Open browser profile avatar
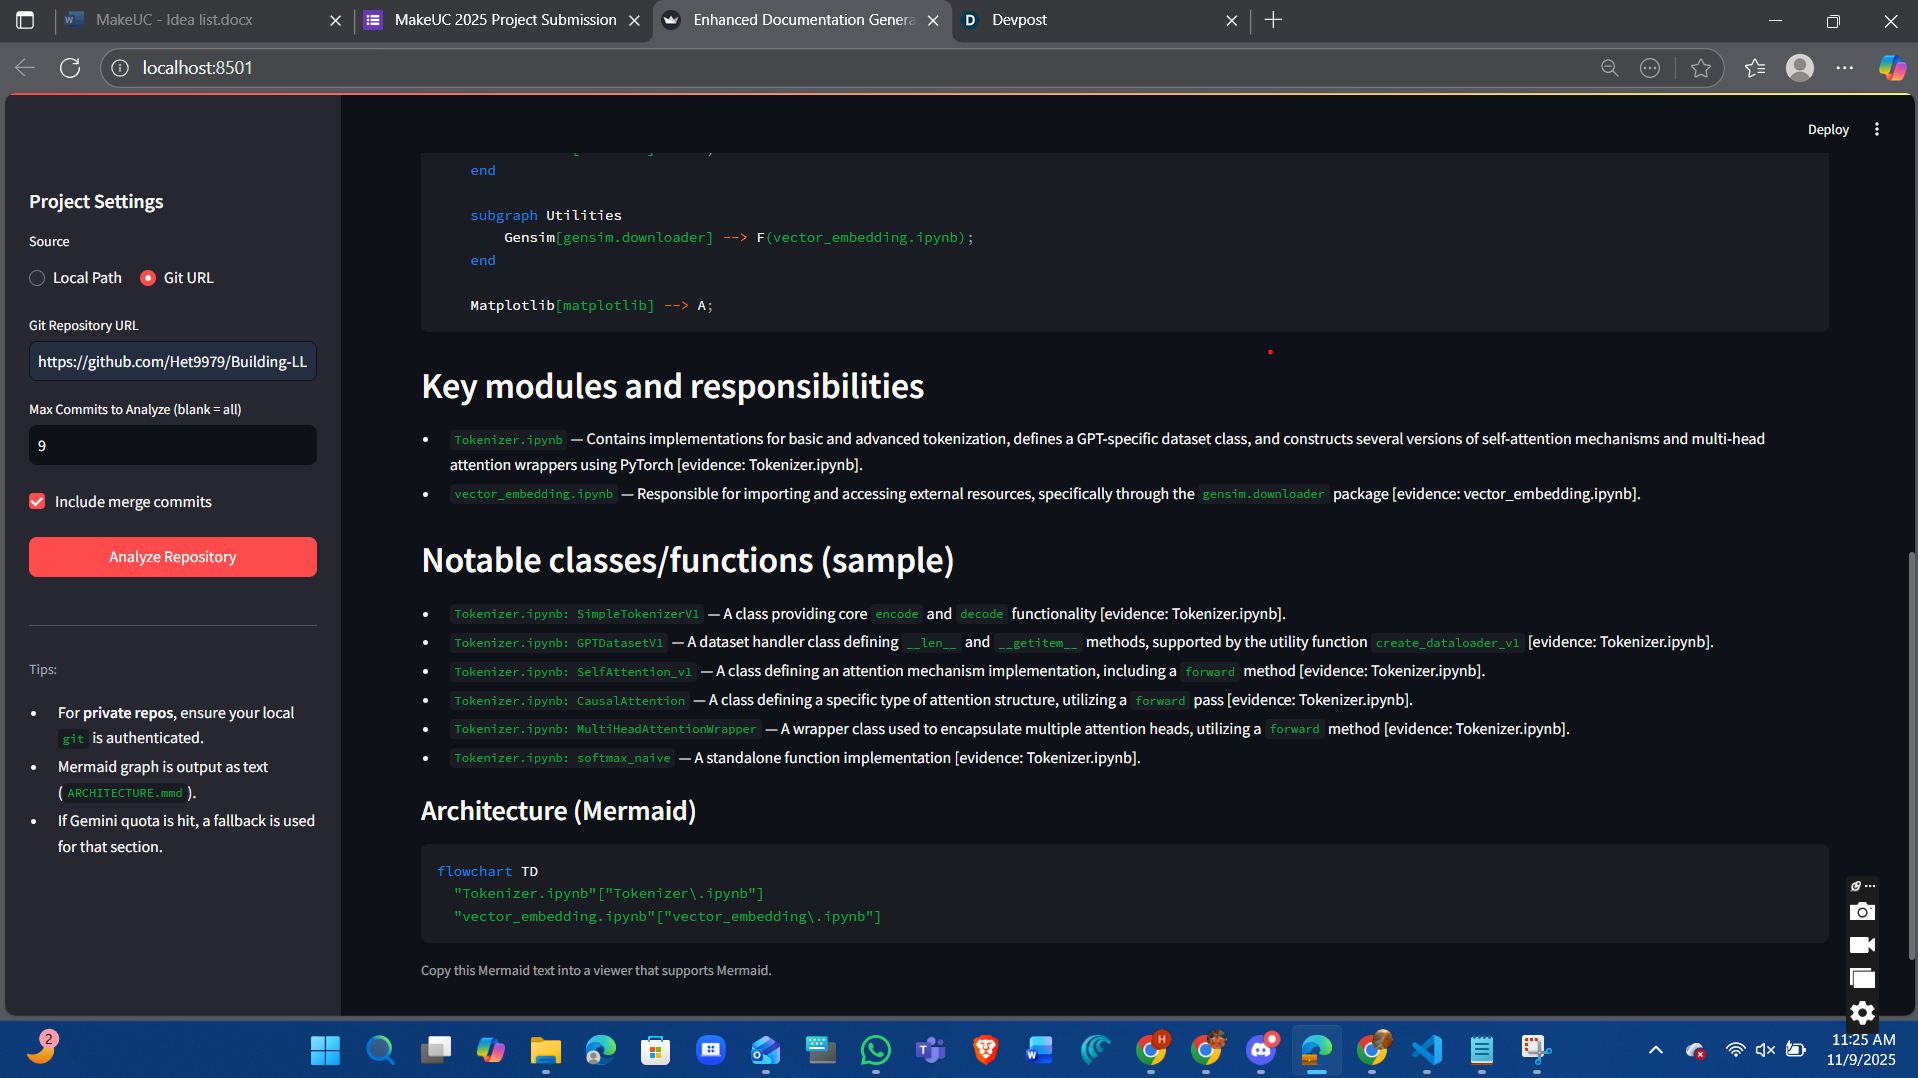Screen dimensions: 1918x1078 click(1800, 68)
